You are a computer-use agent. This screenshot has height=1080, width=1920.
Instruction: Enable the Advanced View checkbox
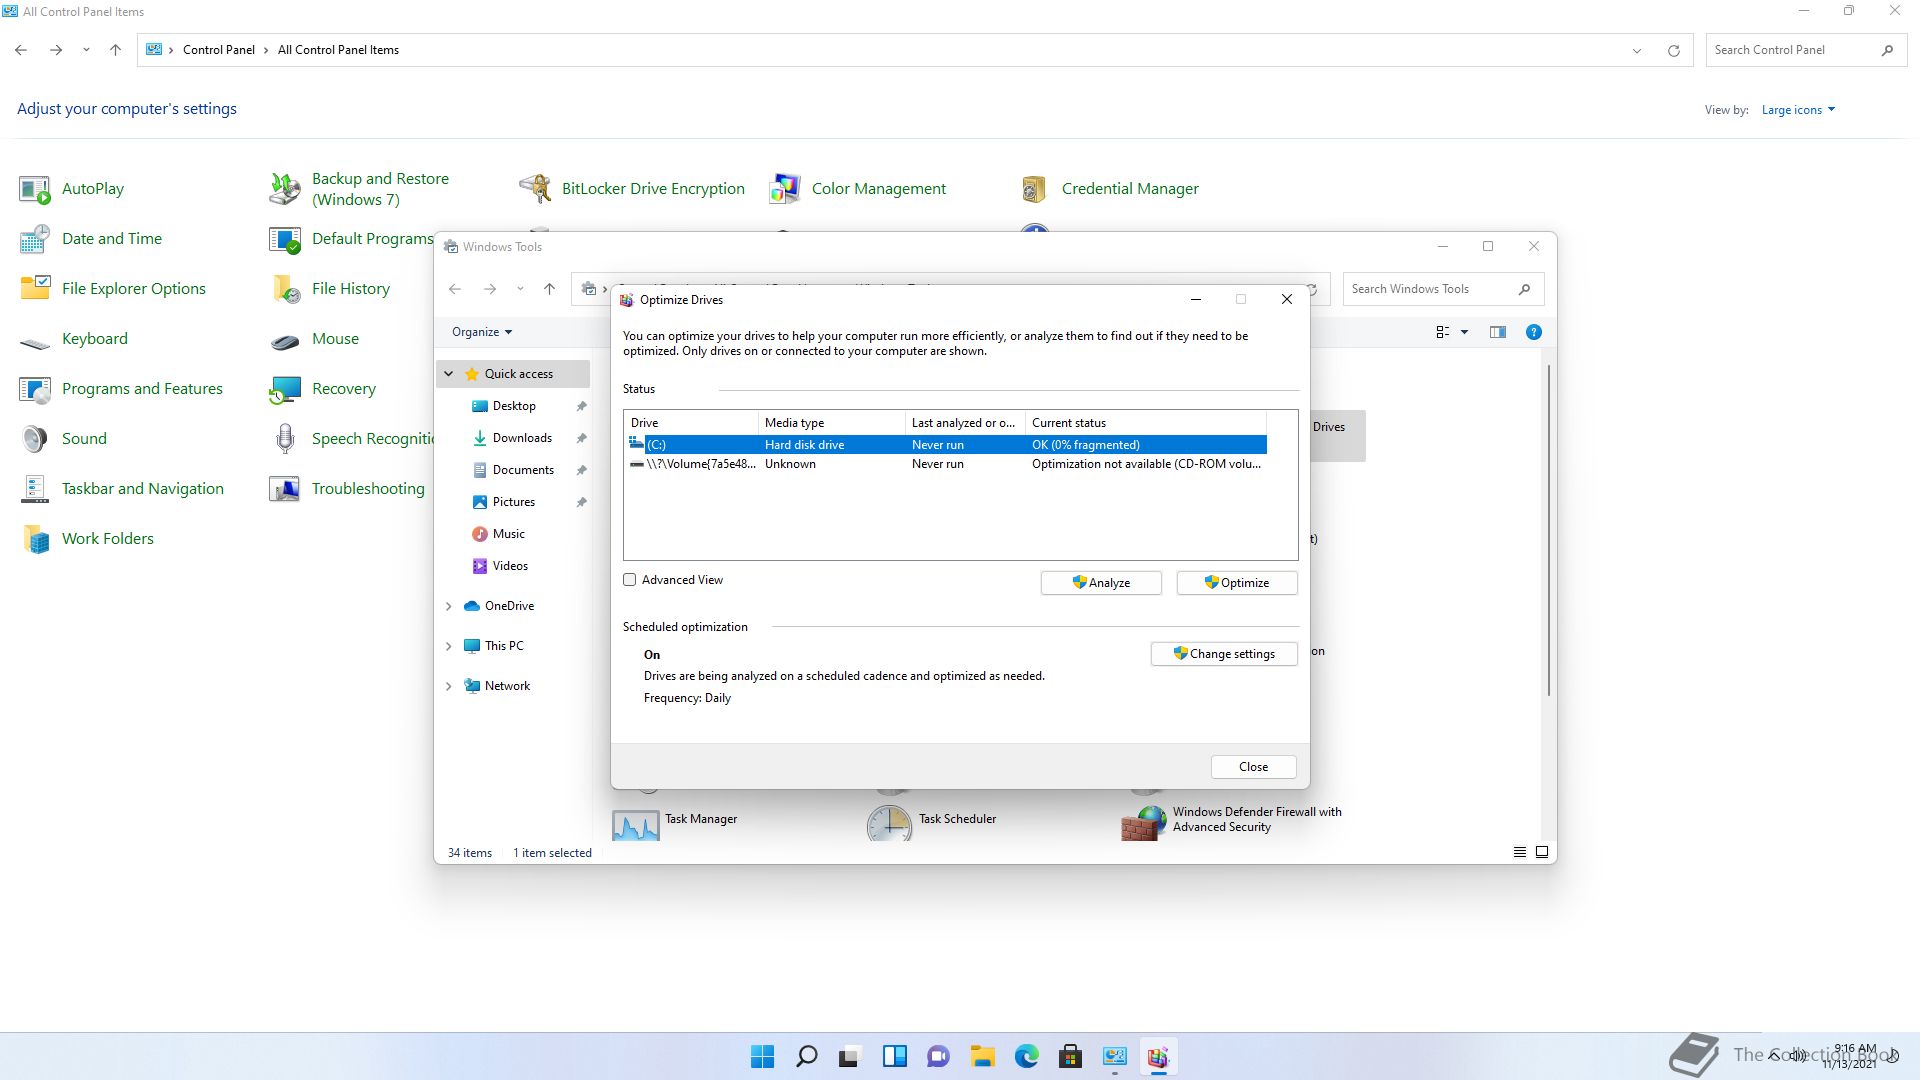tap(630, 580)
